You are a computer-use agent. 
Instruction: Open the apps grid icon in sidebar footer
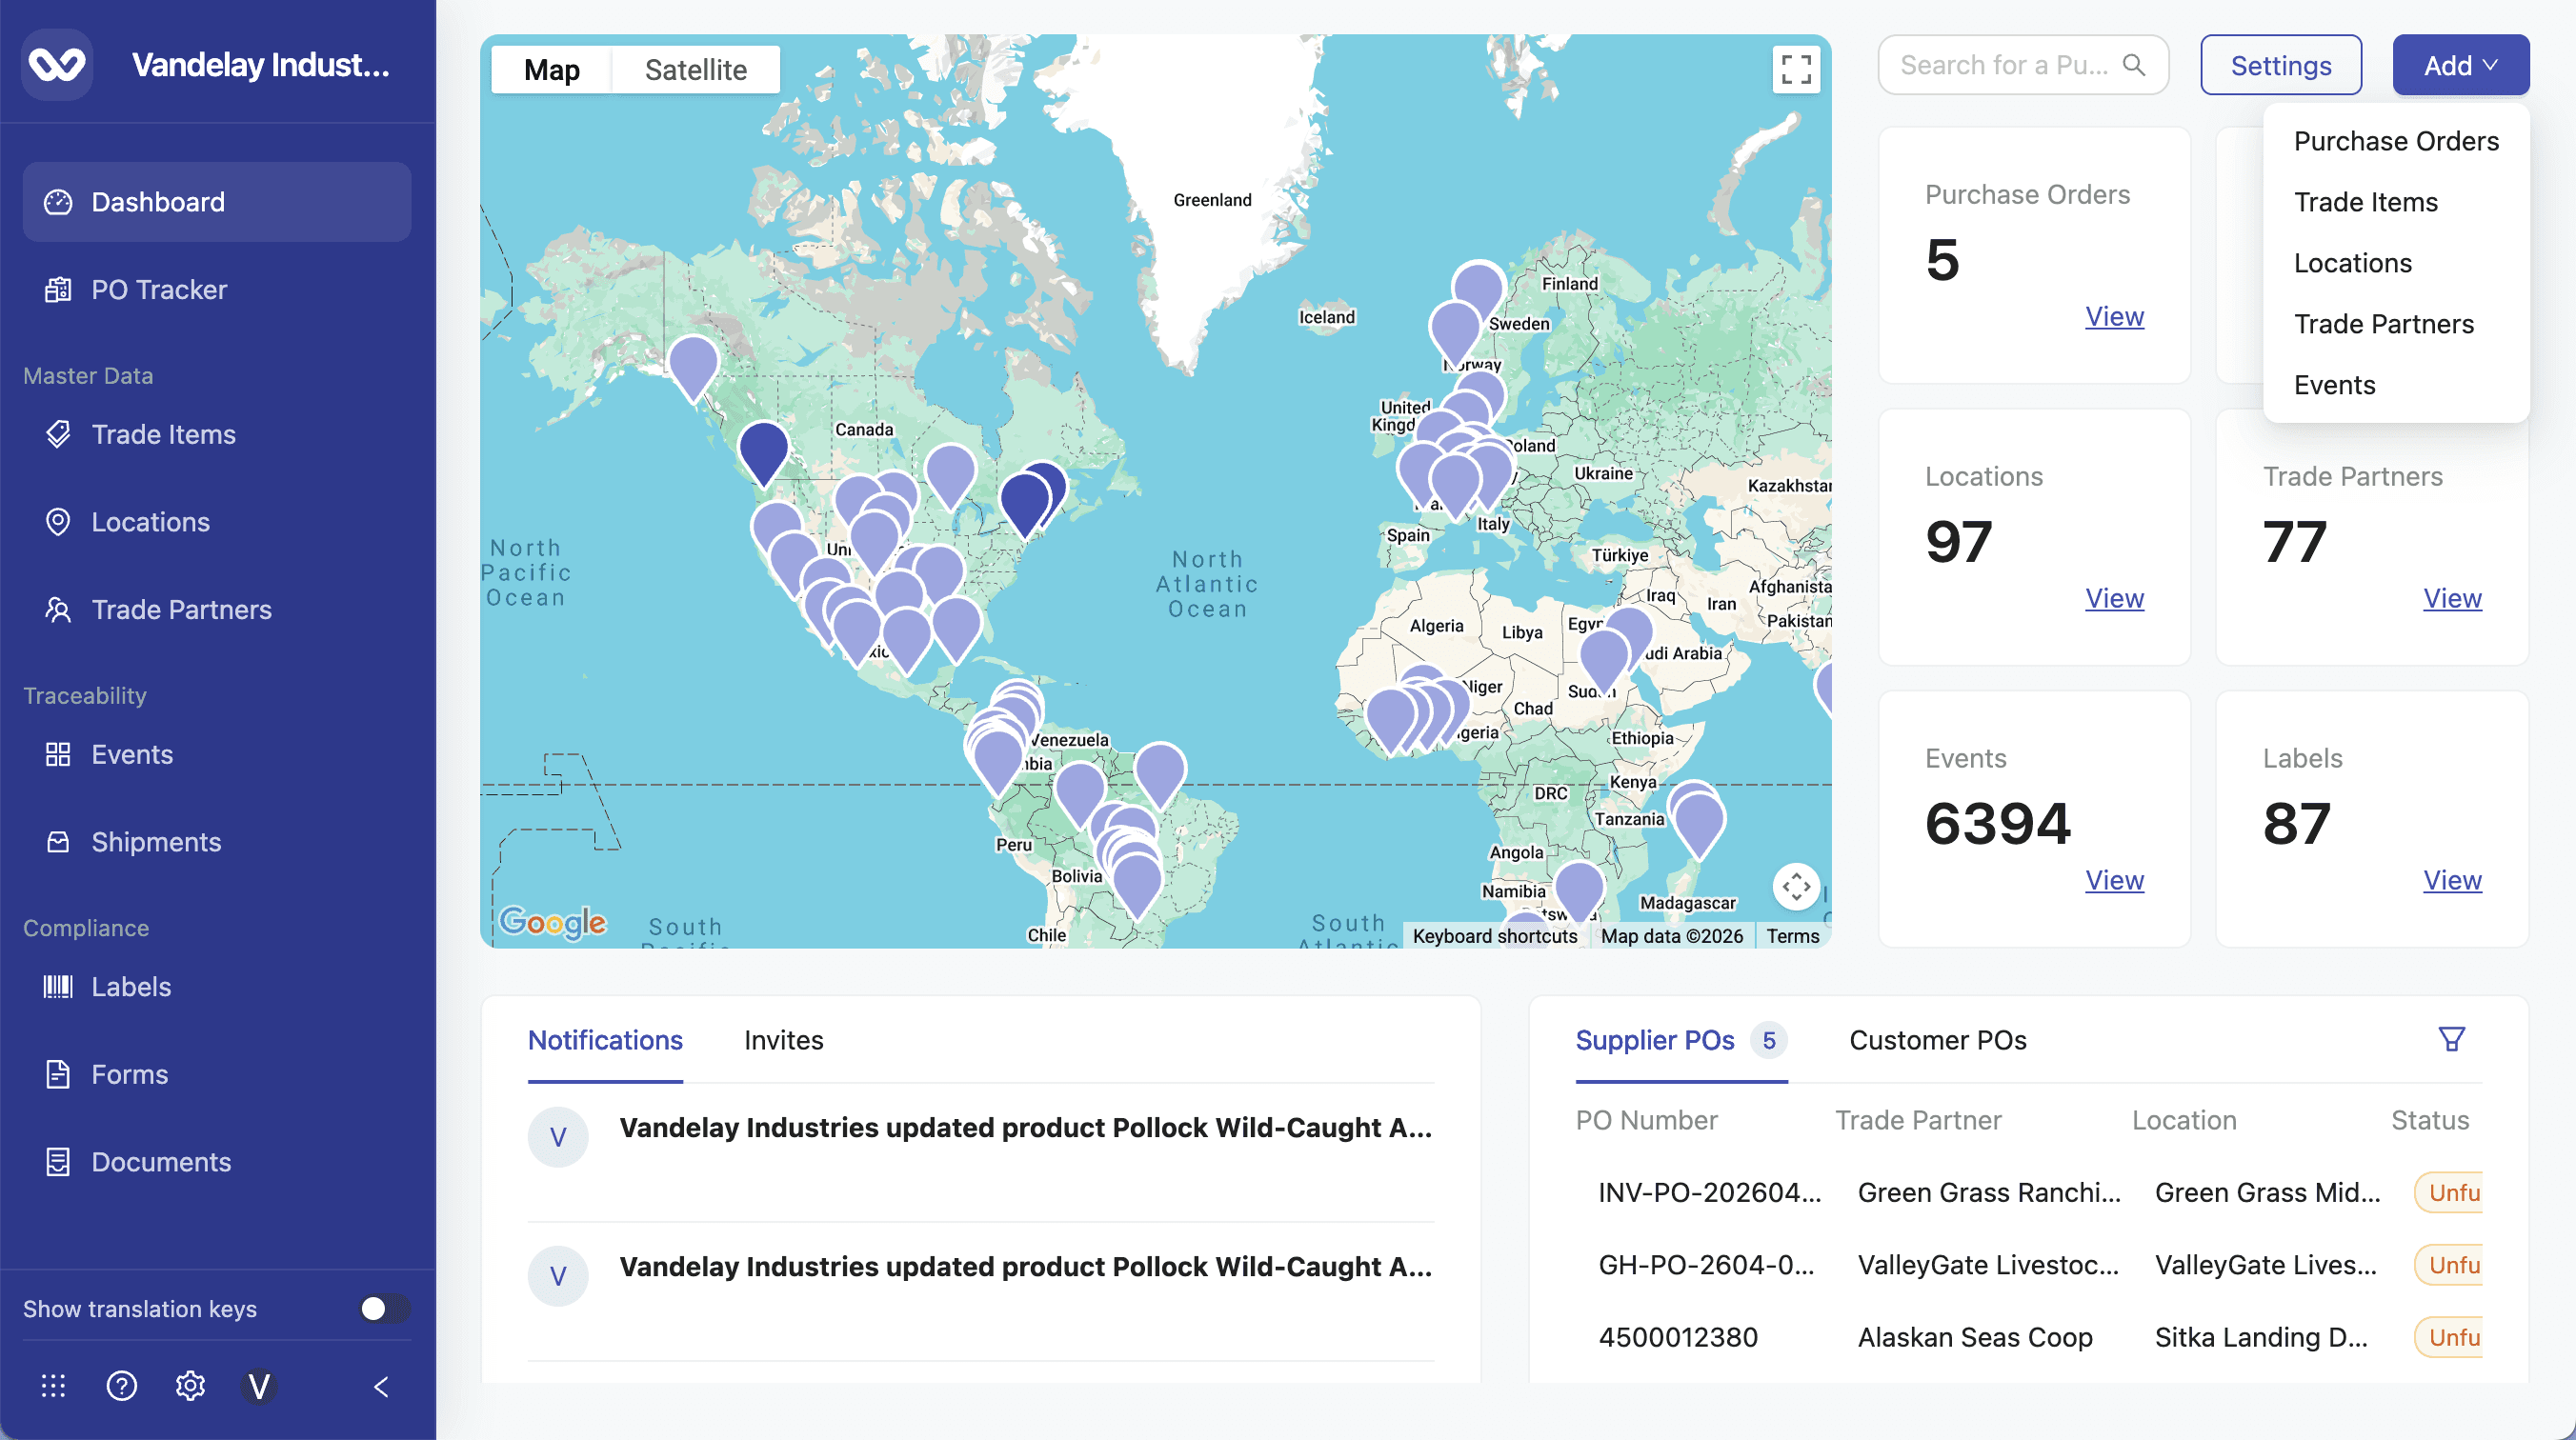point(53,1385)
